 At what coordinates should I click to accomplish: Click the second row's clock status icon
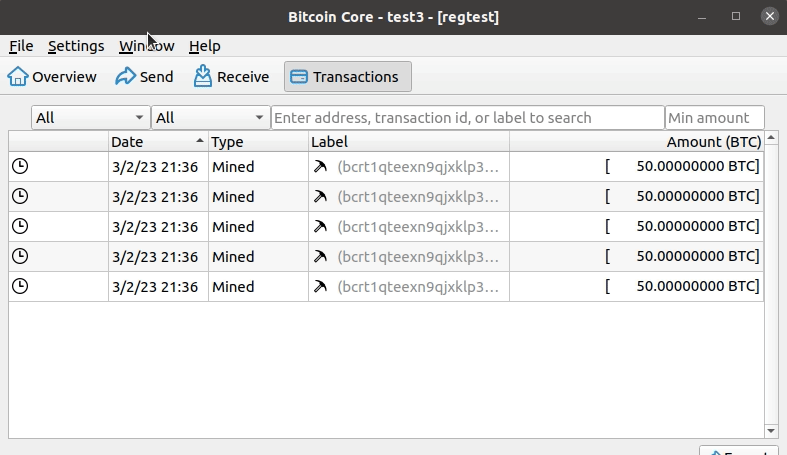click(20, 196)
